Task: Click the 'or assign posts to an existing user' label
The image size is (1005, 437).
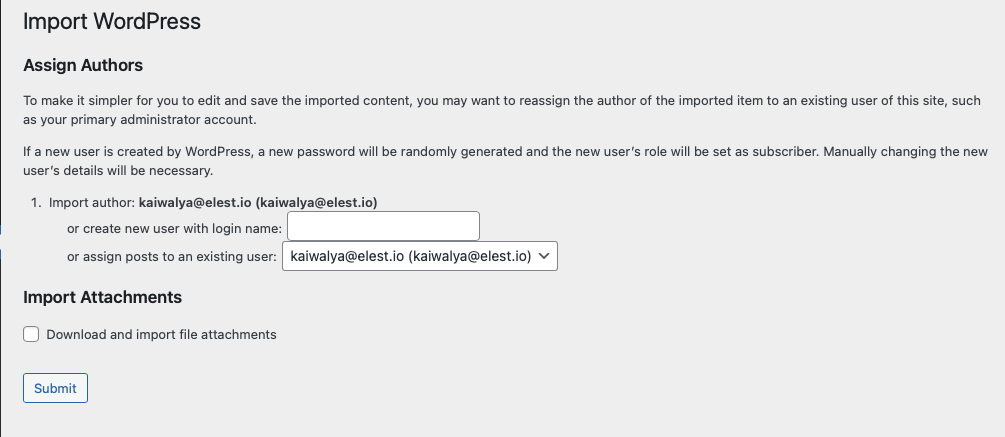Action: [x=172, y=257]
